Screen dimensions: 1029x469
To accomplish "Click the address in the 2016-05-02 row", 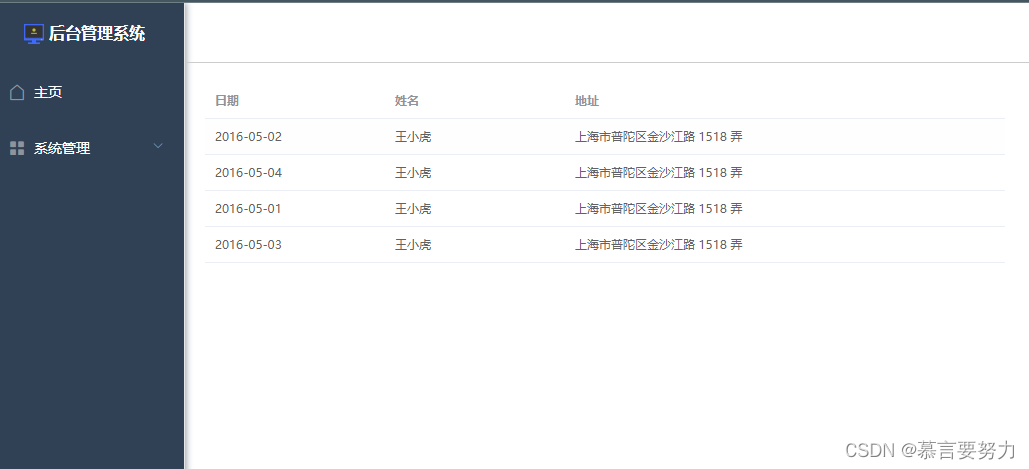I will [659, 137].
